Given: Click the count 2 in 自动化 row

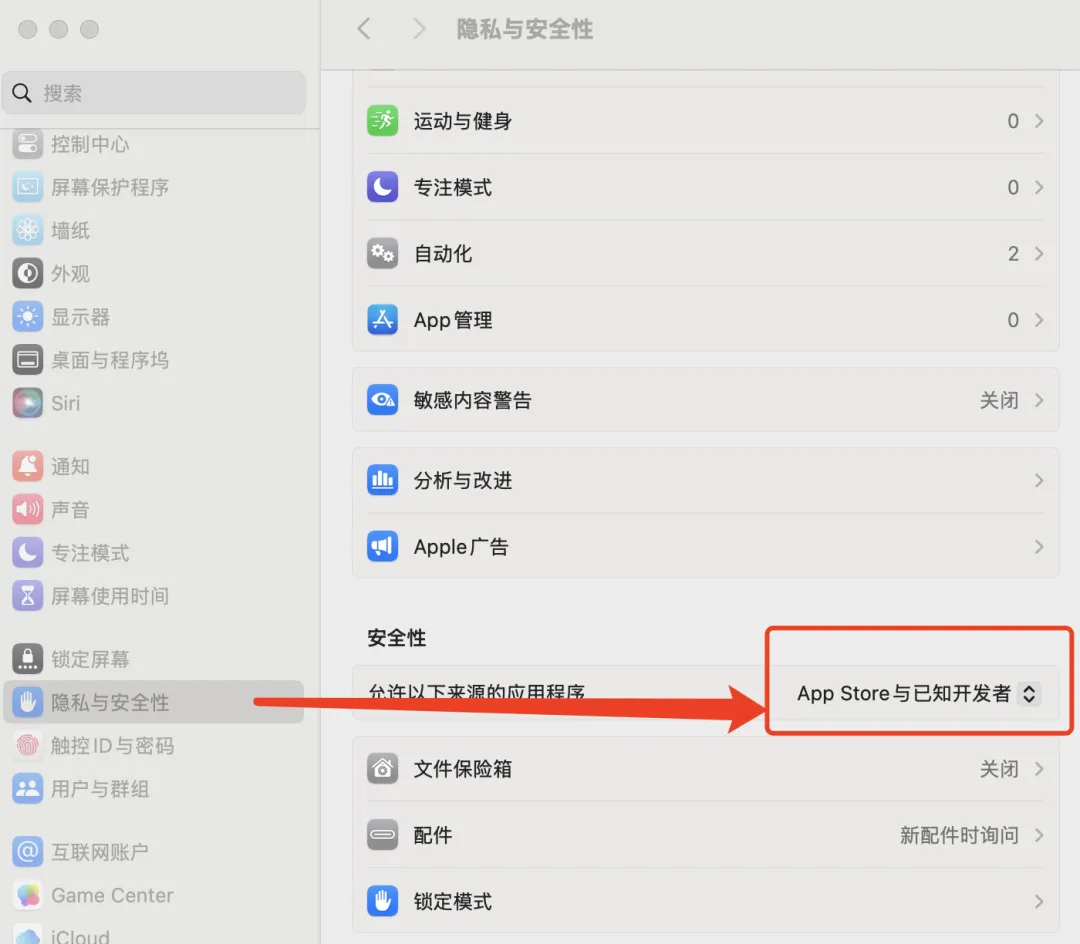Looking at the screenshot, I should click(x=1013, y=253).
